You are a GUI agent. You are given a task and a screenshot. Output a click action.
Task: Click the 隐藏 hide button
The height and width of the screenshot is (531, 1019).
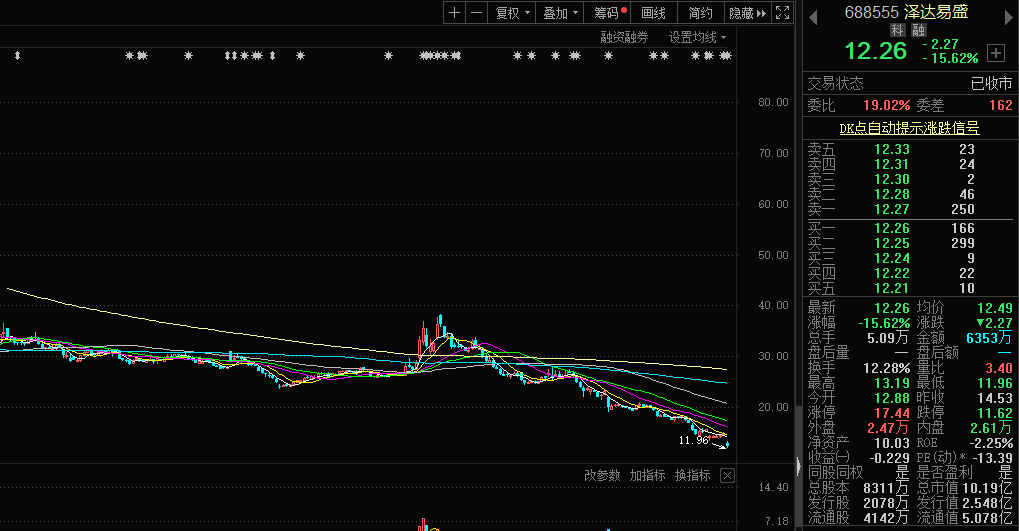[747, 13]
